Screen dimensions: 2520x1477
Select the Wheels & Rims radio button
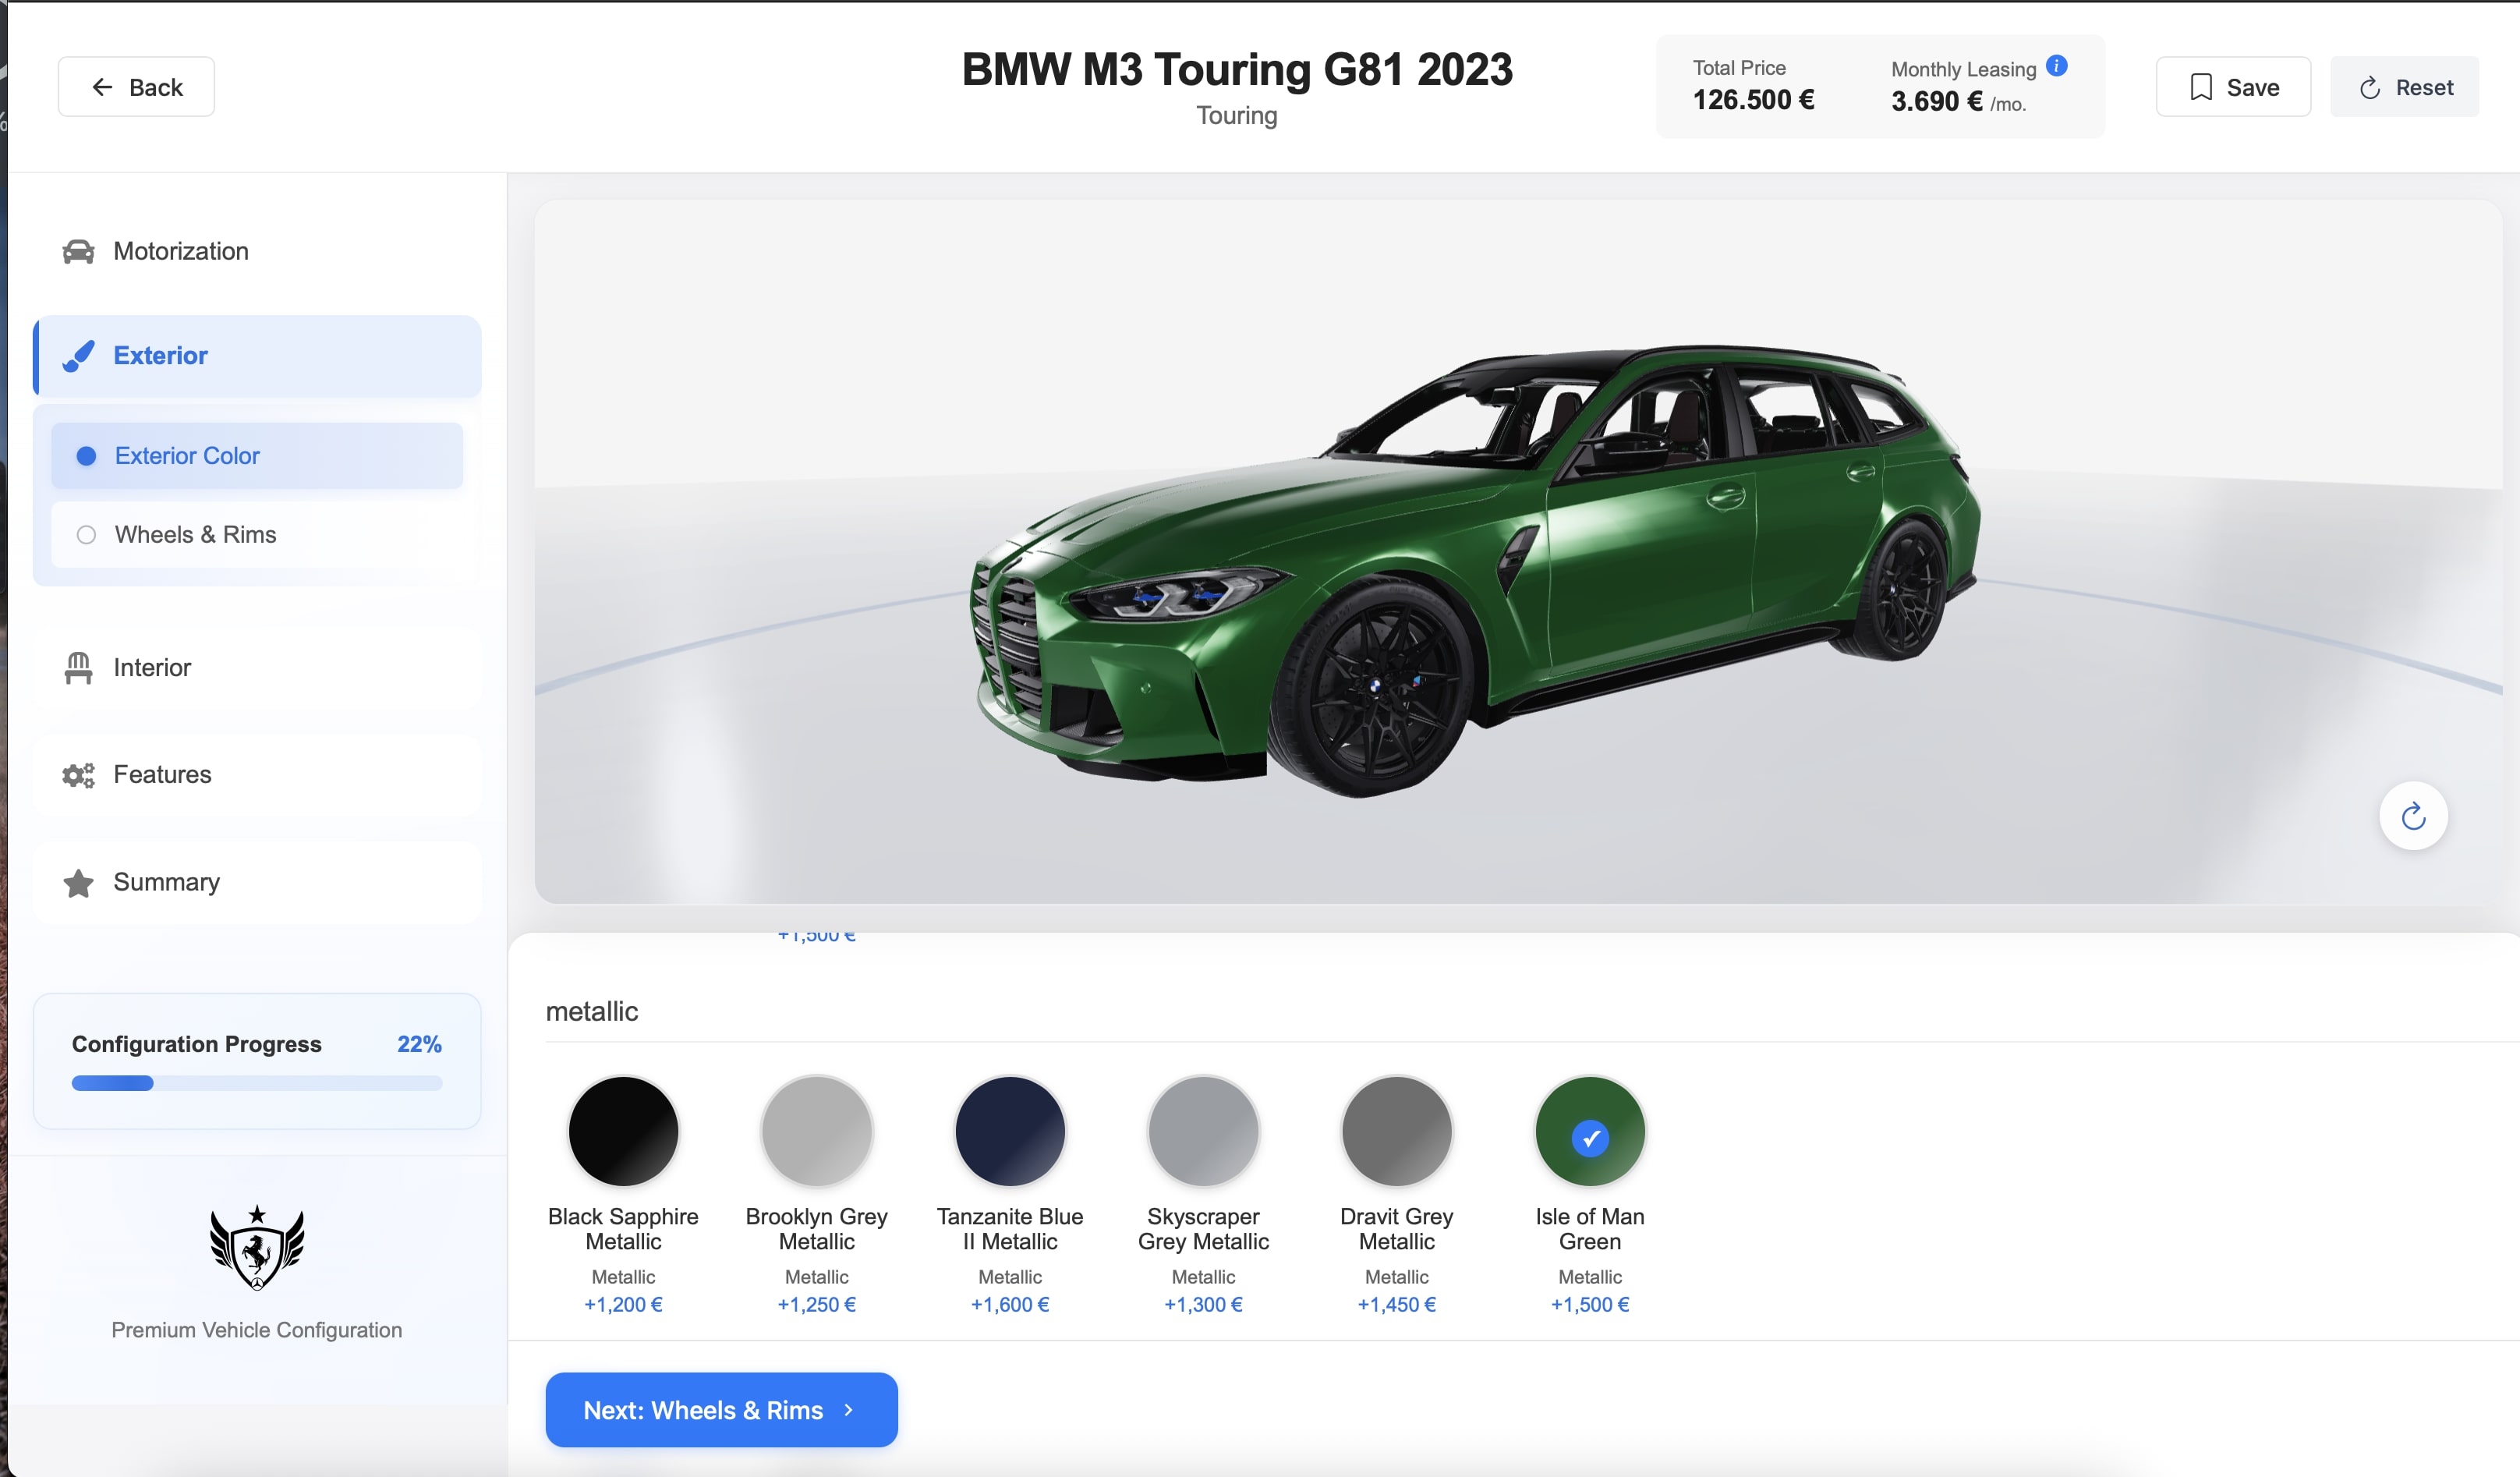[87, 534]
